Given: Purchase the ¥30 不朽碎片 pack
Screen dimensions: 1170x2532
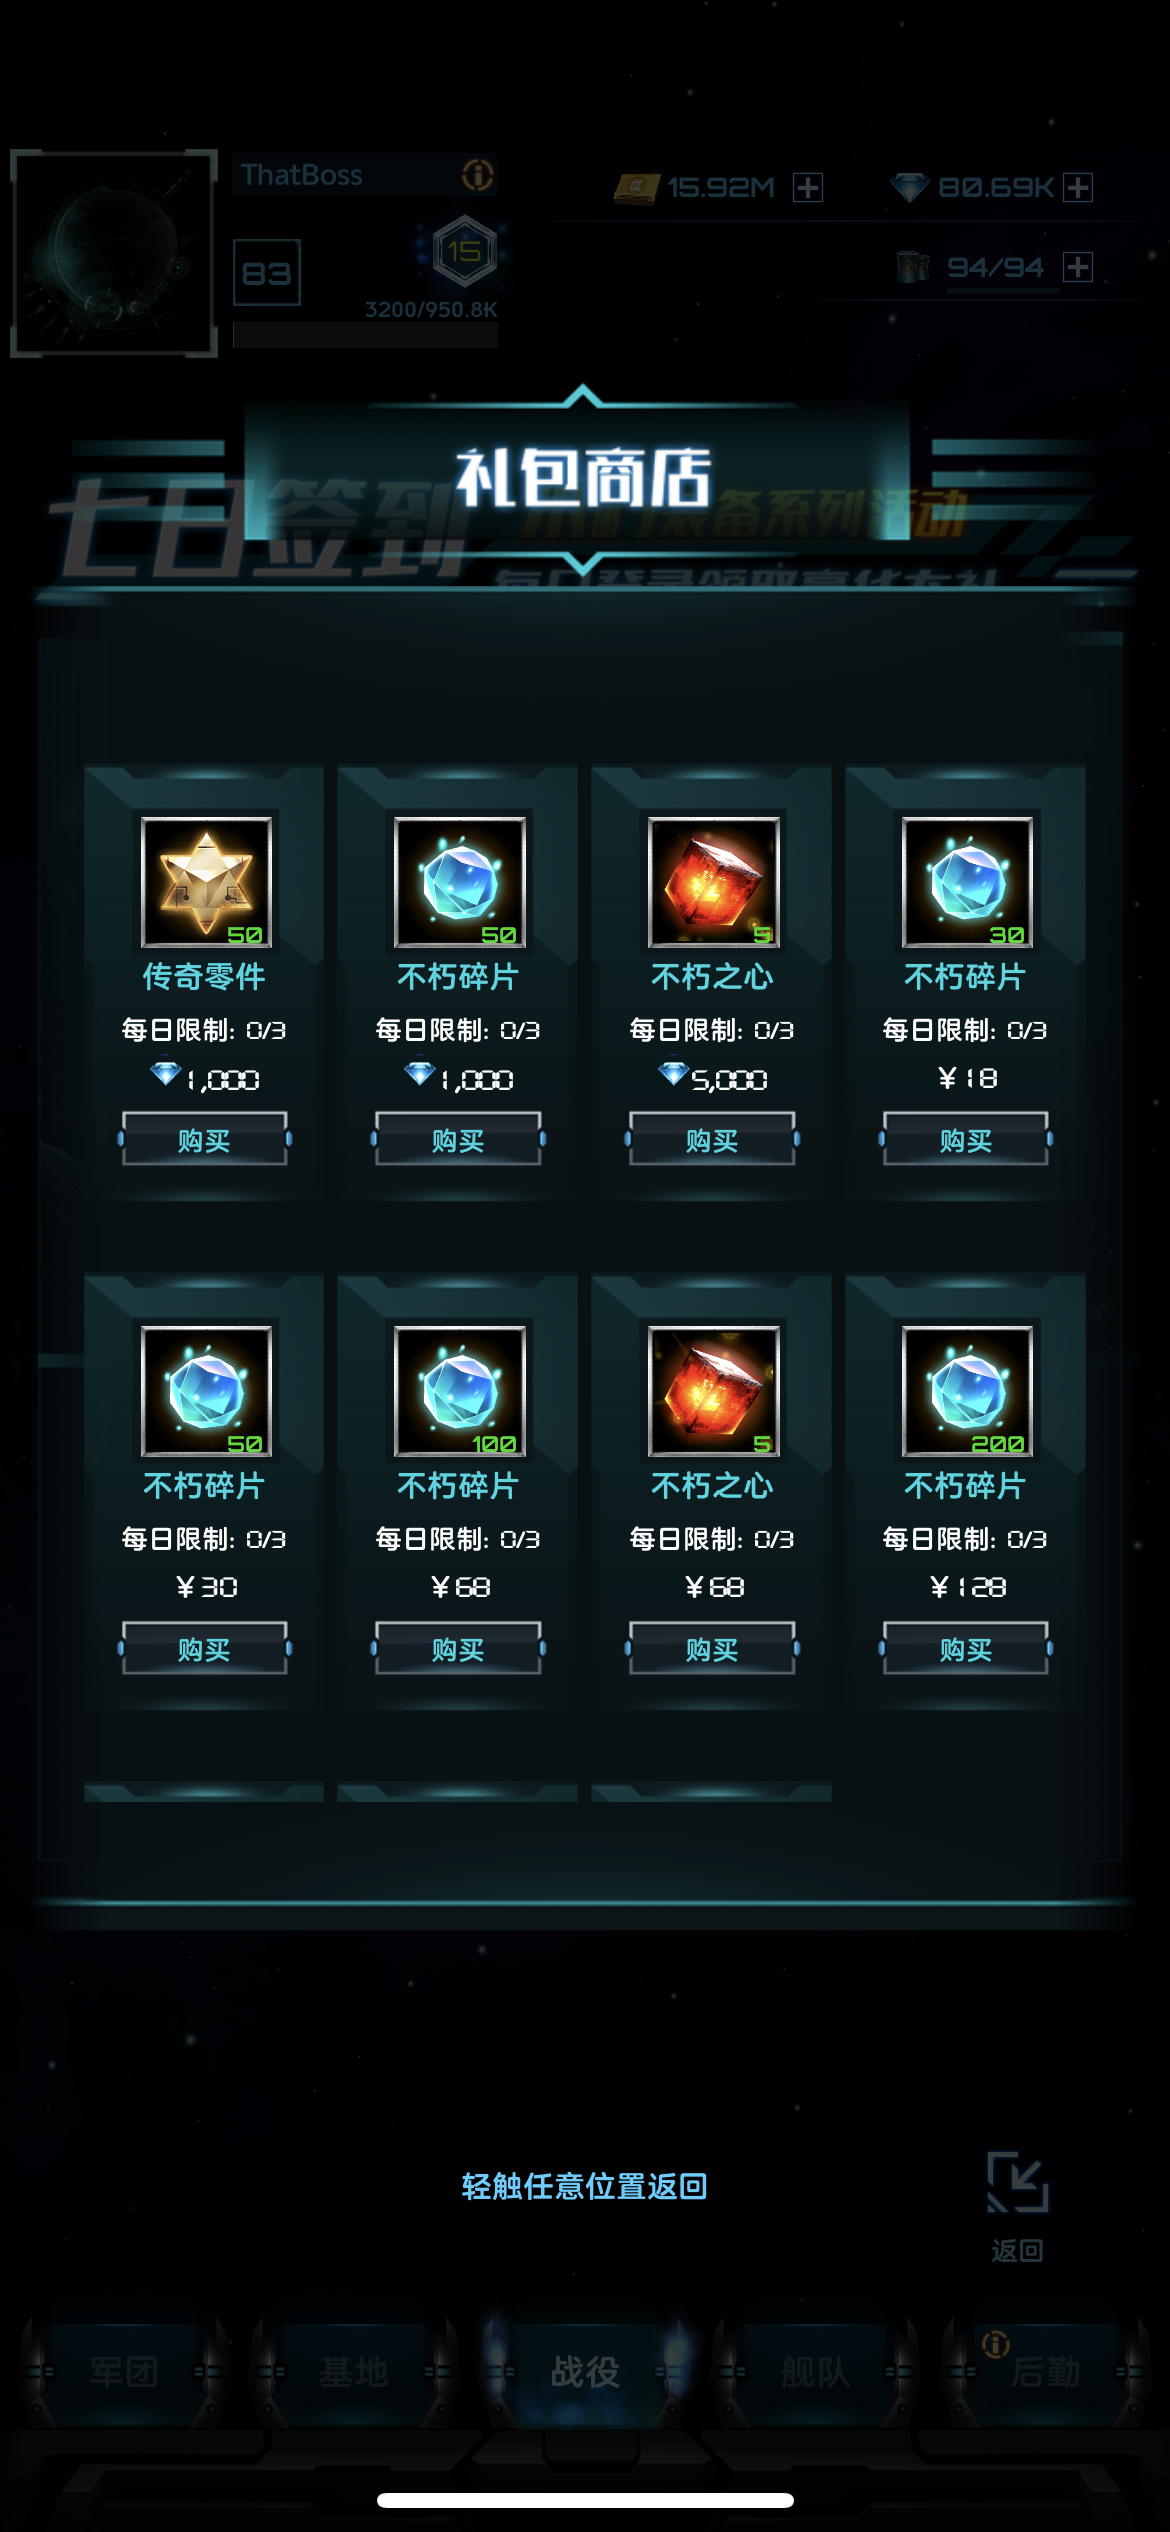Looking at the screenshot, I should coord(205,1648).
